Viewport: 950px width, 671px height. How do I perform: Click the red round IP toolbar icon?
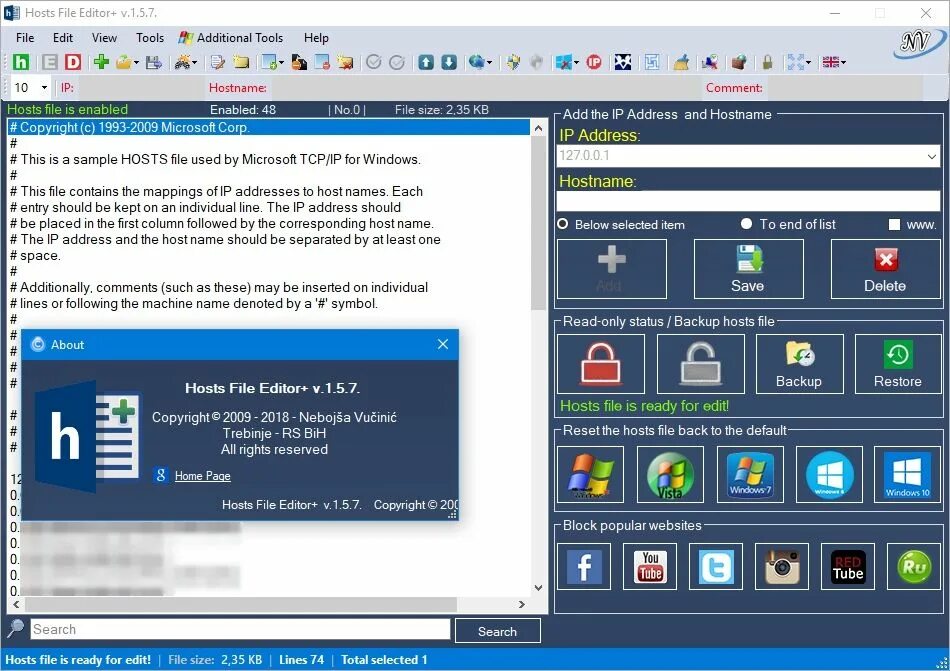click(594, 62)
